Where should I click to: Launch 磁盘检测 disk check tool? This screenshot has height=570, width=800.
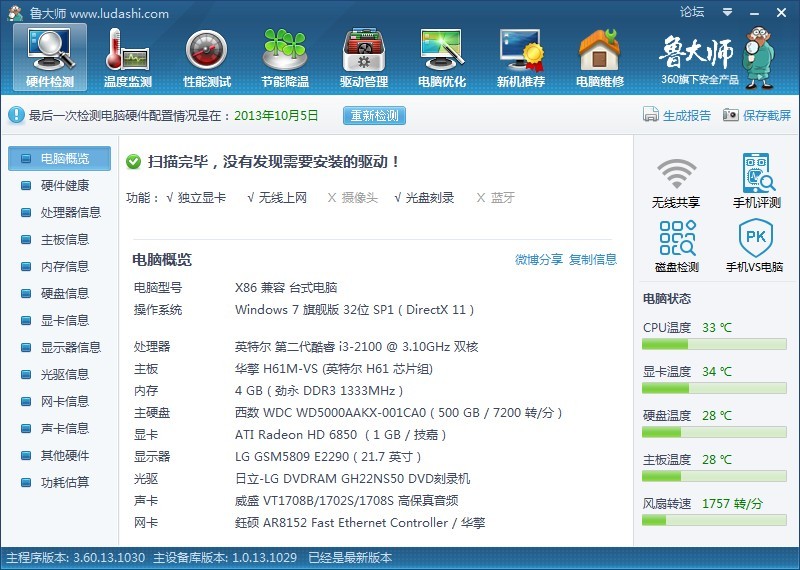pos(676,247)
